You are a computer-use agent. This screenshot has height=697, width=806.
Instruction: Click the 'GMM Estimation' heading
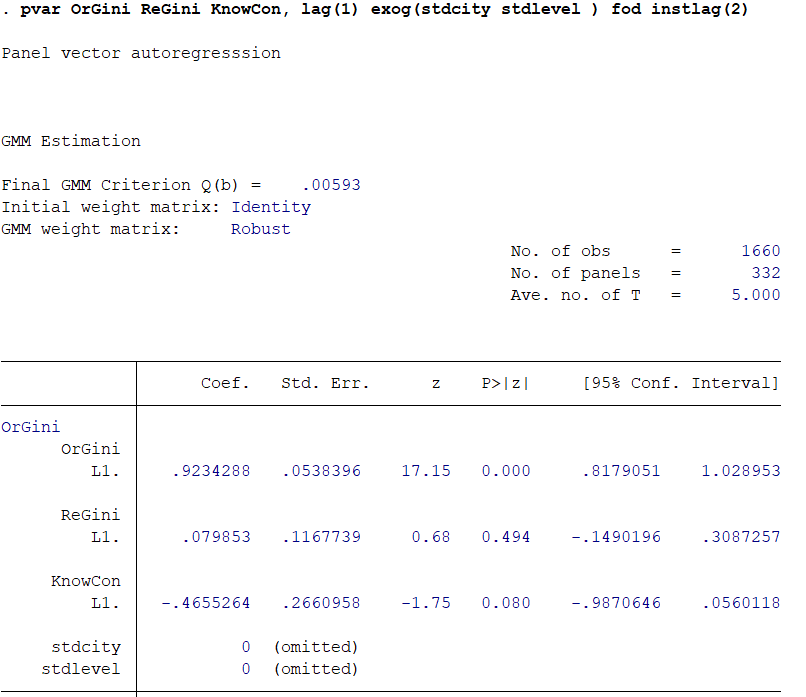click(71, 141)
